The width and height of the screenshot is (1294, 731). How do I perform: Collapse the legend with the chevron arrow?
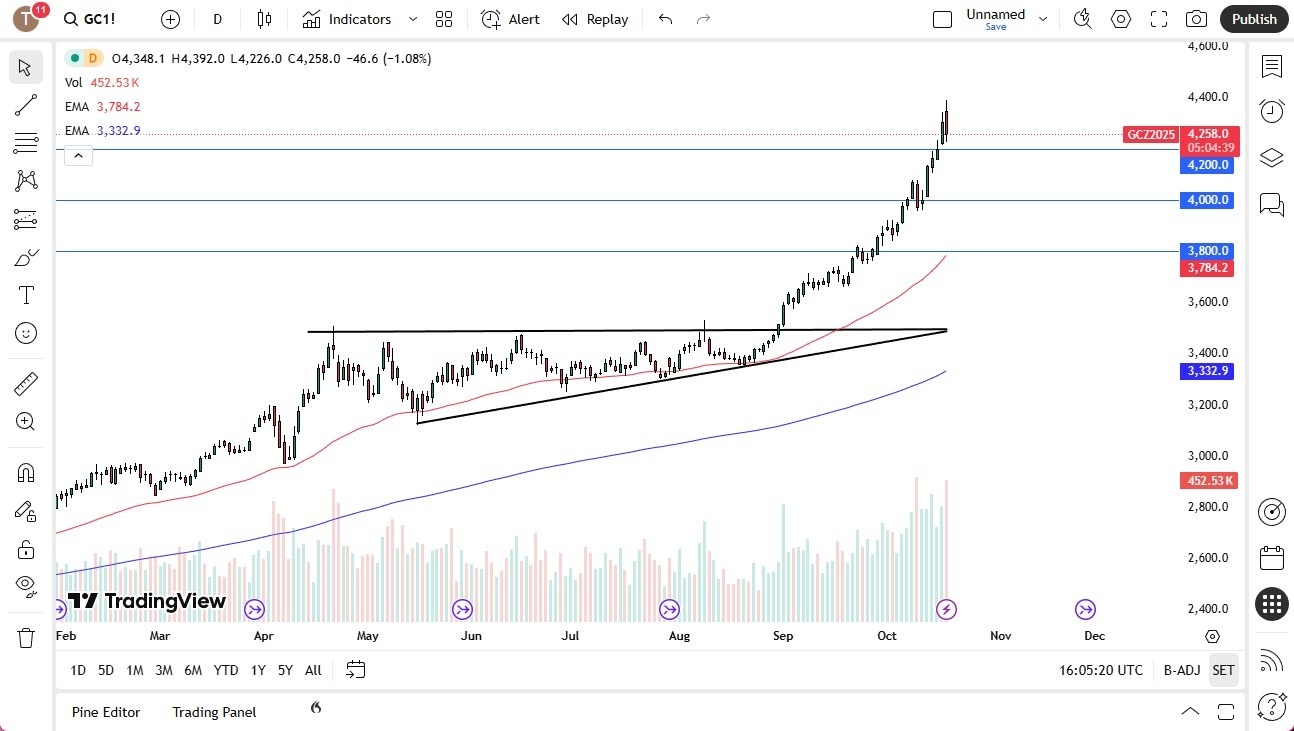pyautogui.click(x=78, y=155)
